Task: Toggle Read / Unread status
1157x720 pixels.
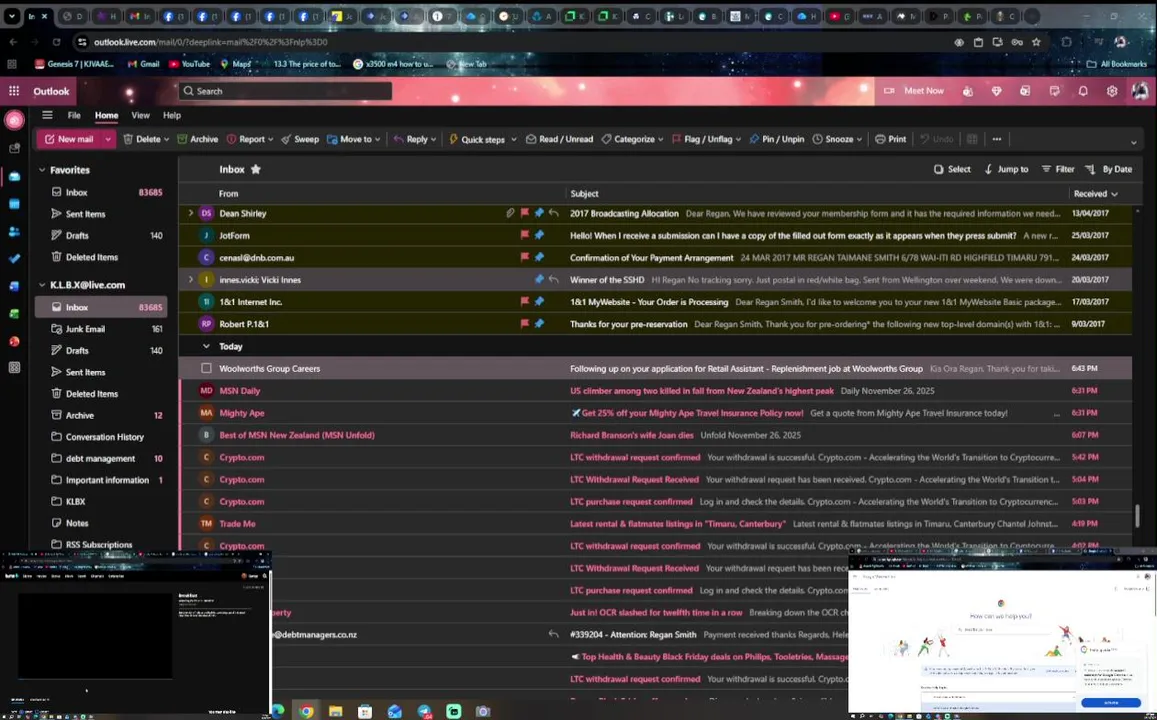Action: coord(559,139)
